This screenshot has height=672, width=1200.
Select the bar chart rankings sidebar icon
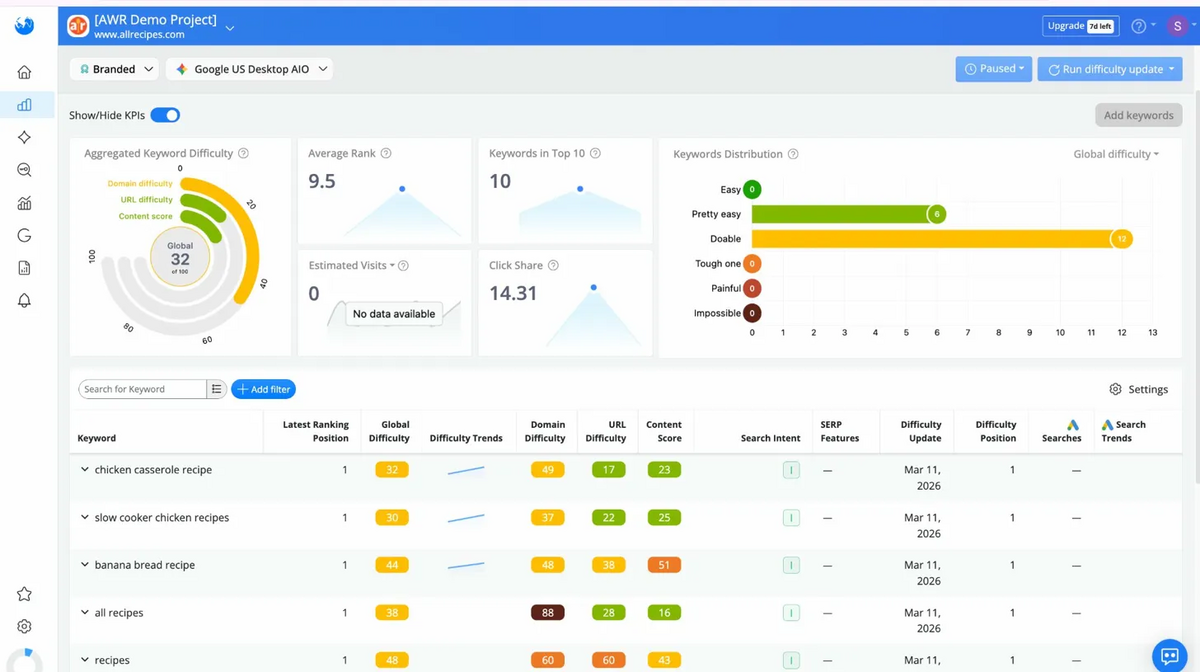pyautogui.click(x=24, y=104)
